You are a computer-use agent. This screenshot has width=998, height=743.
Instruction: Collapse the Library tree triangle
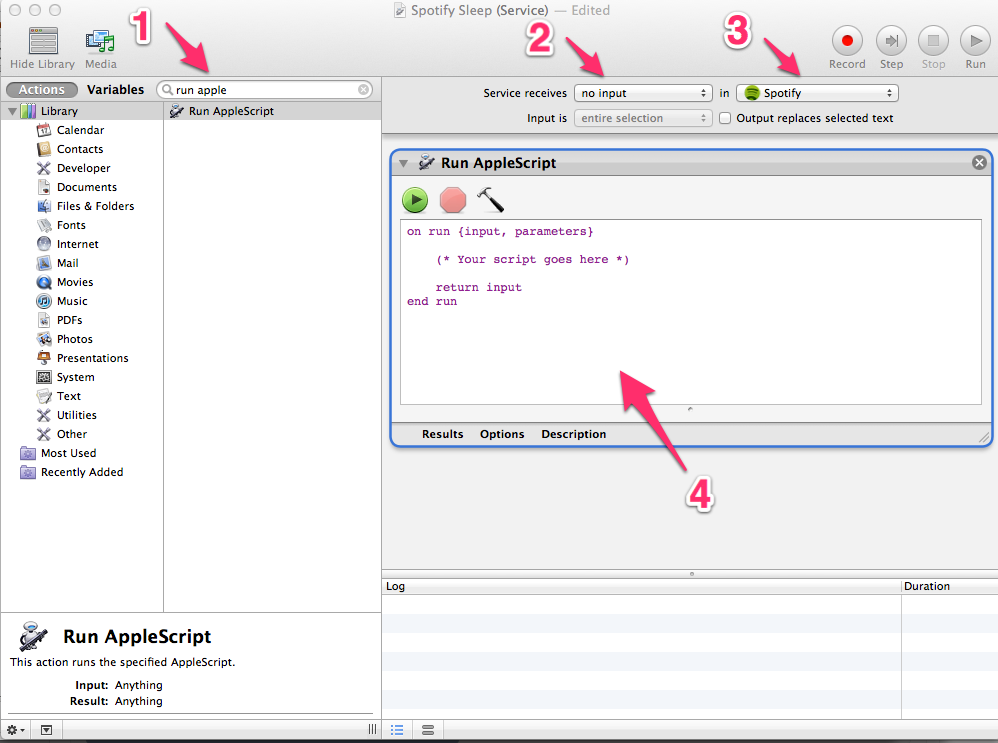(12, 111)
